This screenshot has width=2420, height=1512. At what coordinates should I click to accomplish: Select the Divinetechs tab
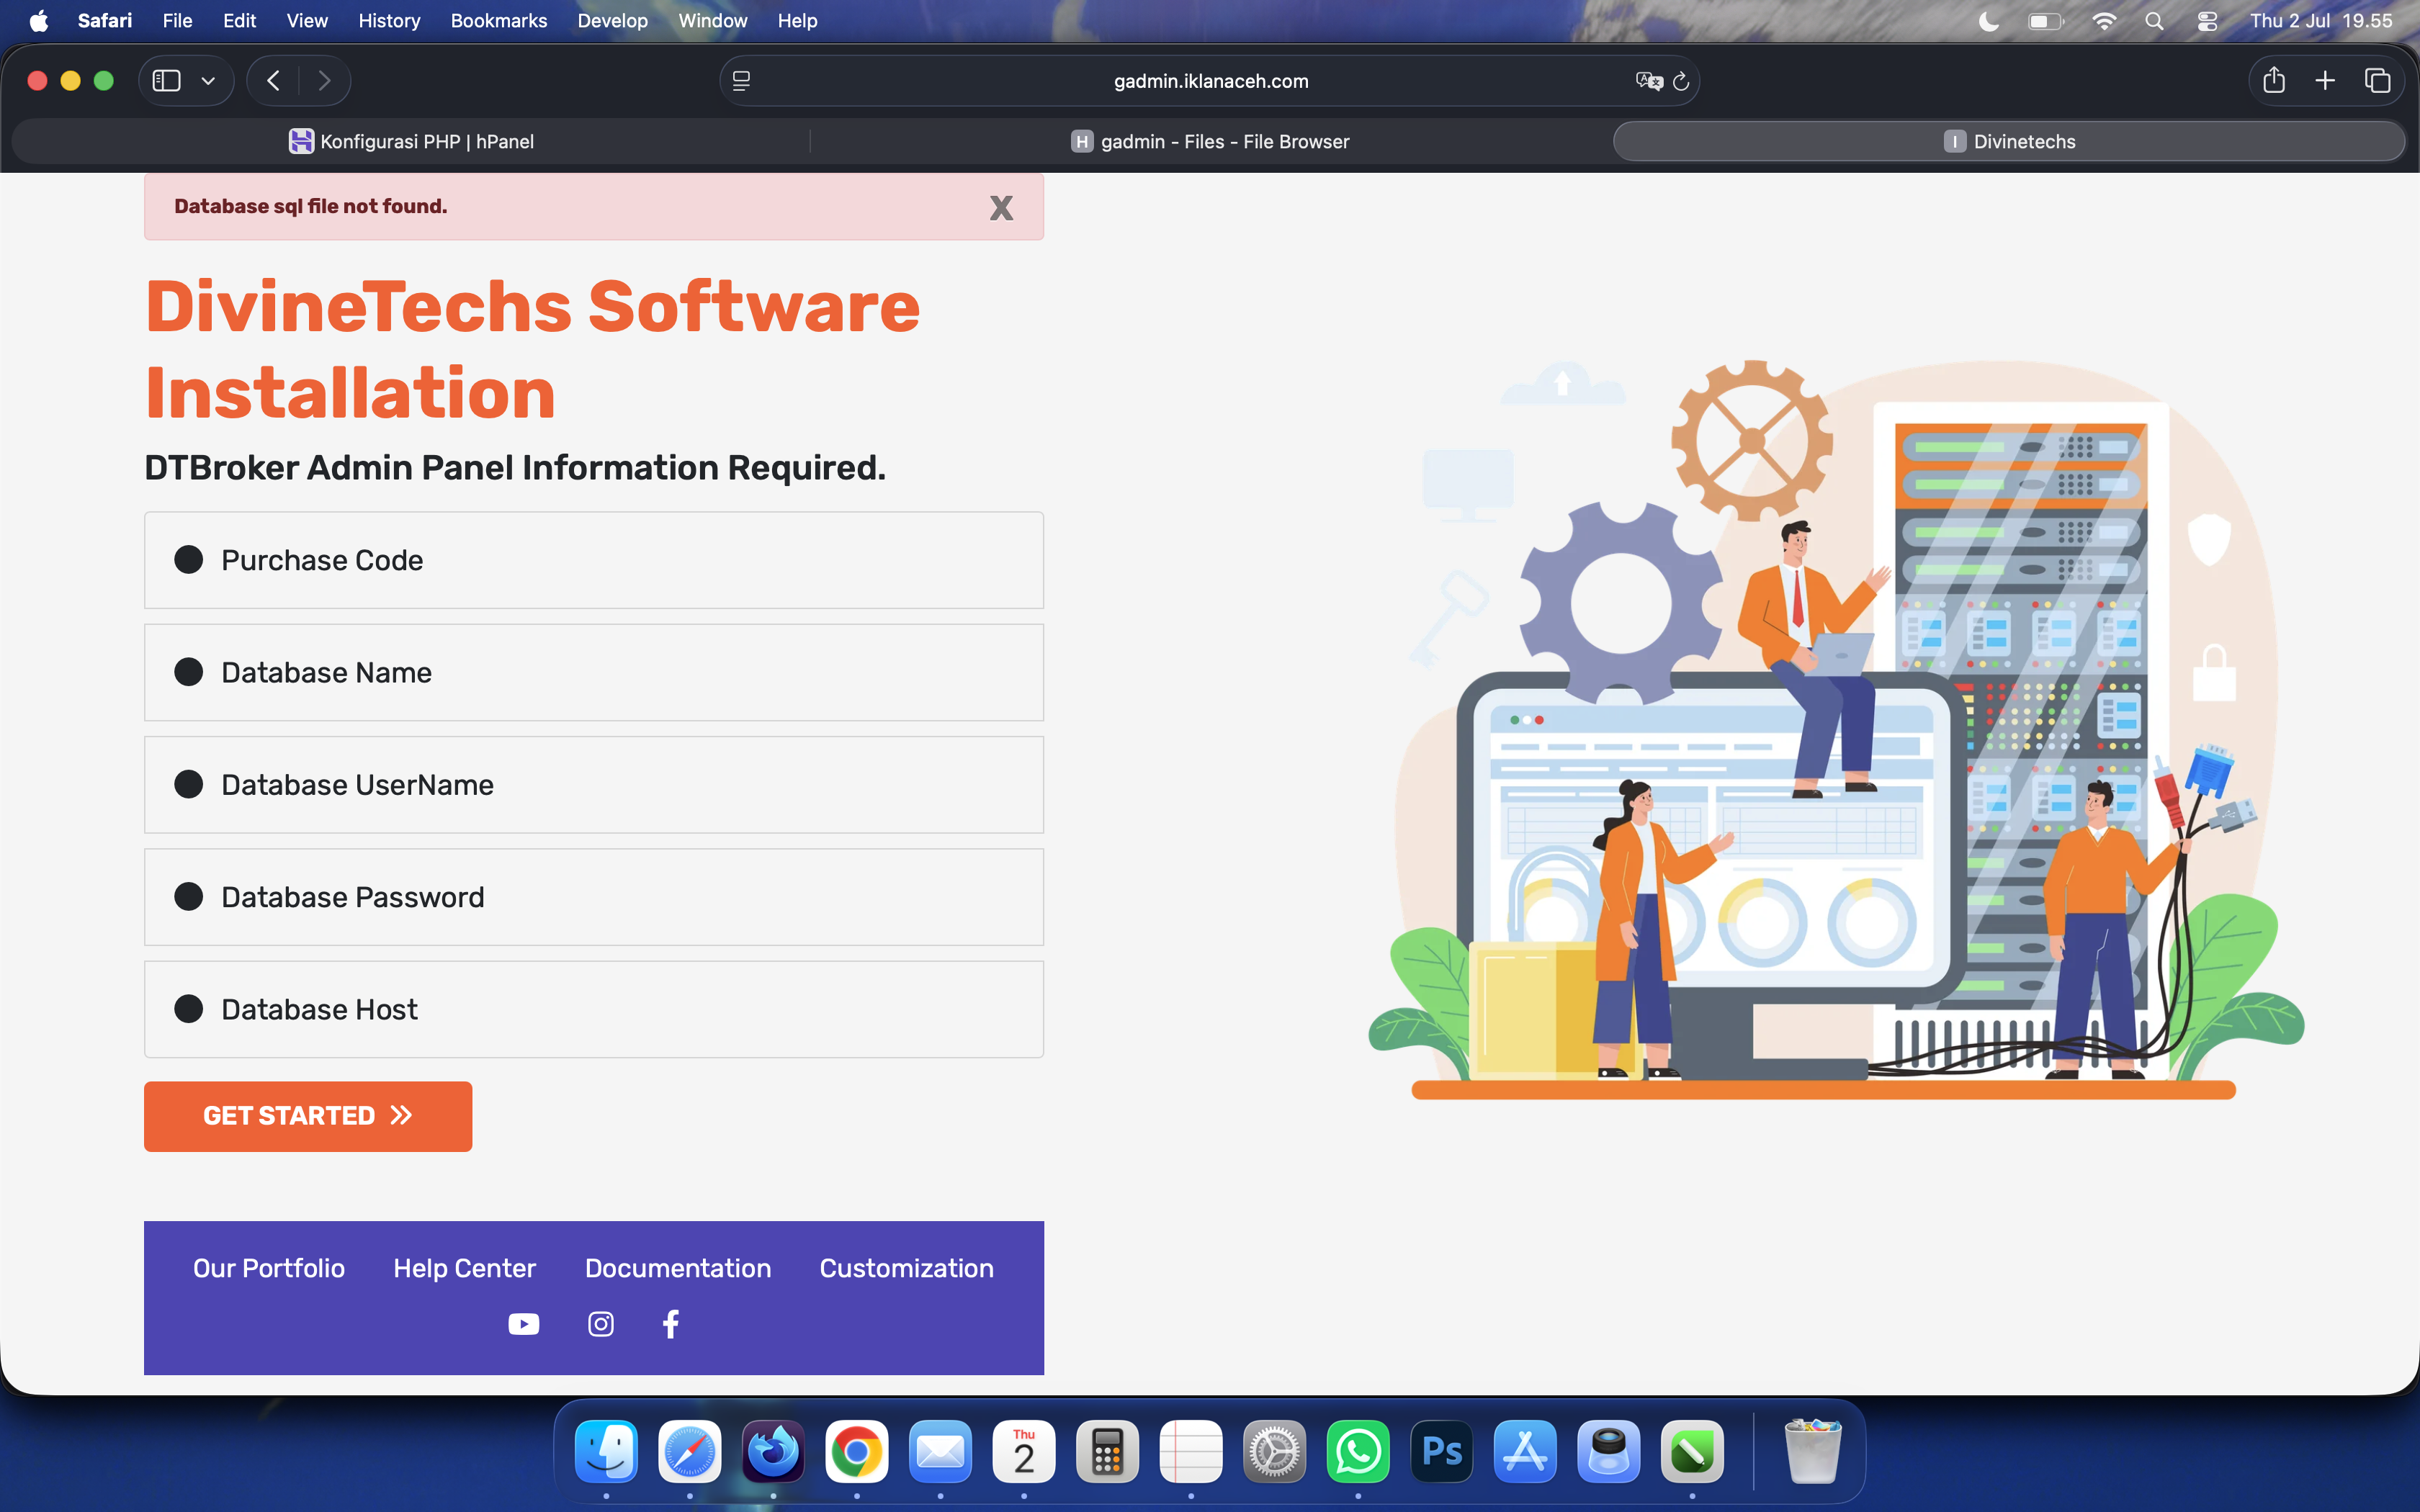click(x=2010, y=142)
